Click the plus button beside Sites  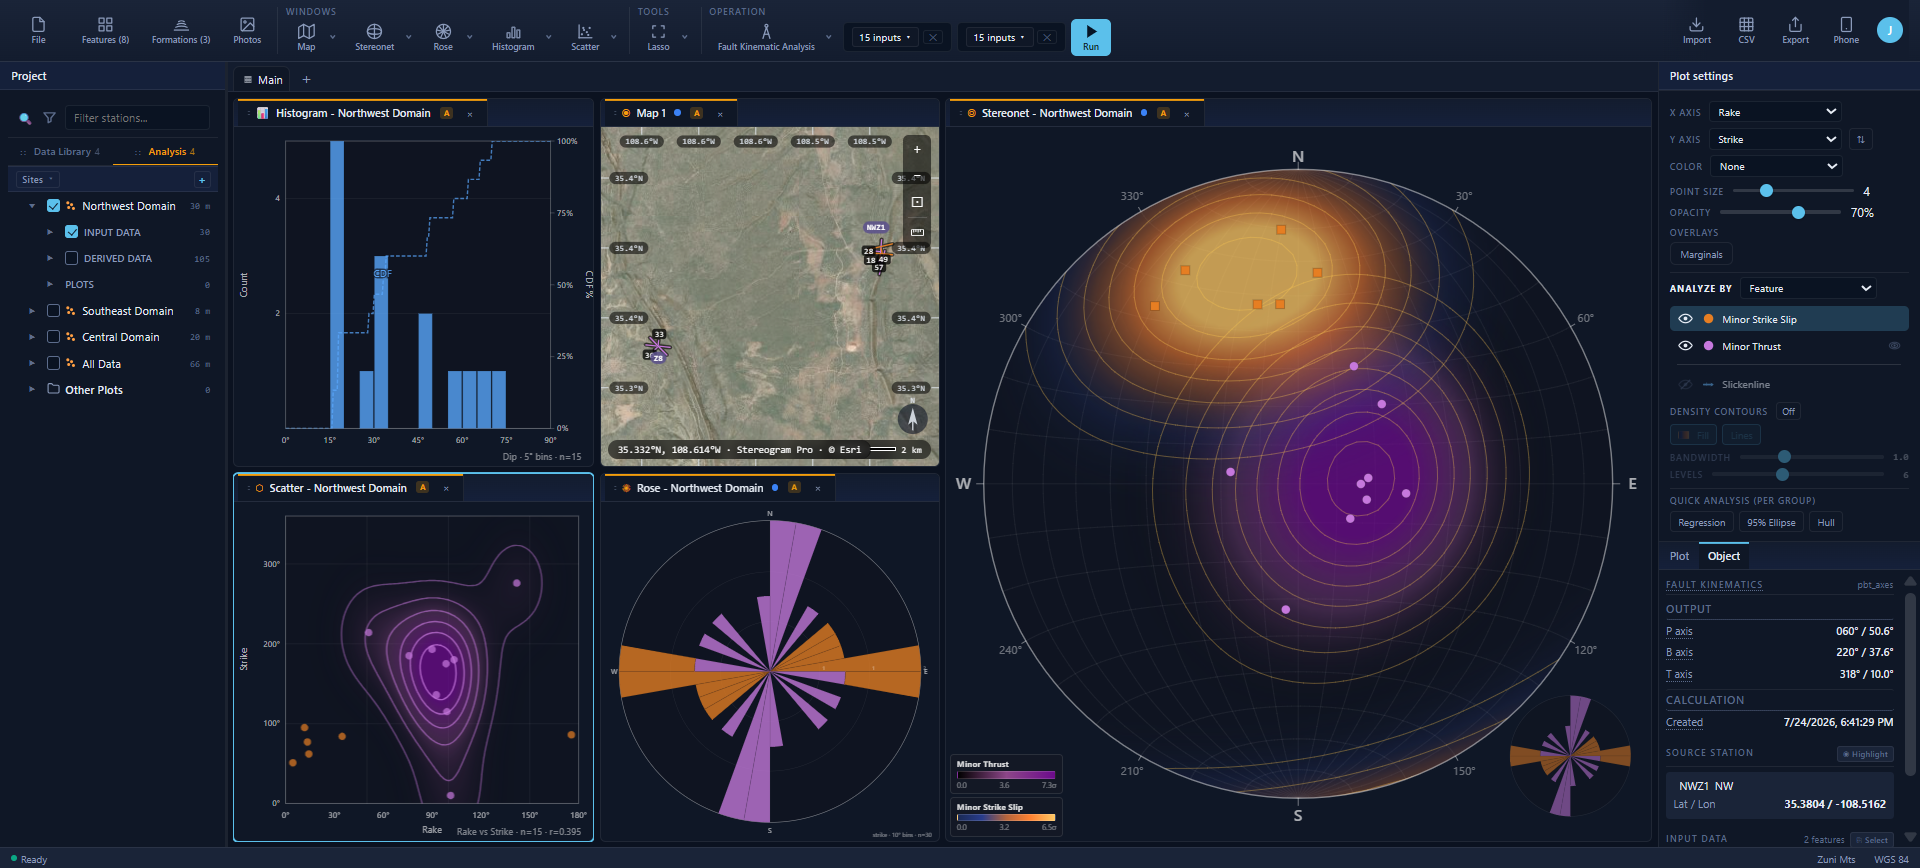click(202, 180)
